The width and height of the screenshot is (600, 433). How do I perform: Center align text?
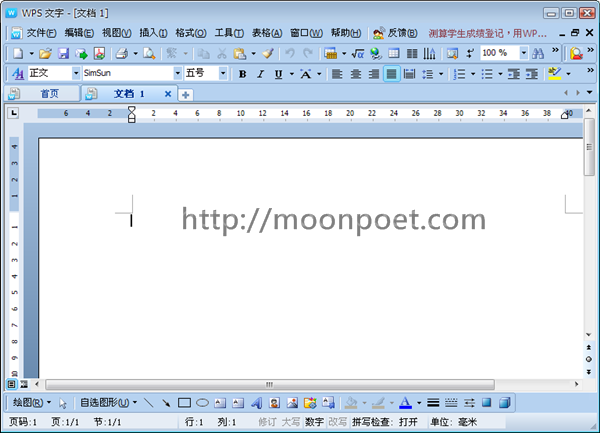(355, 74)
